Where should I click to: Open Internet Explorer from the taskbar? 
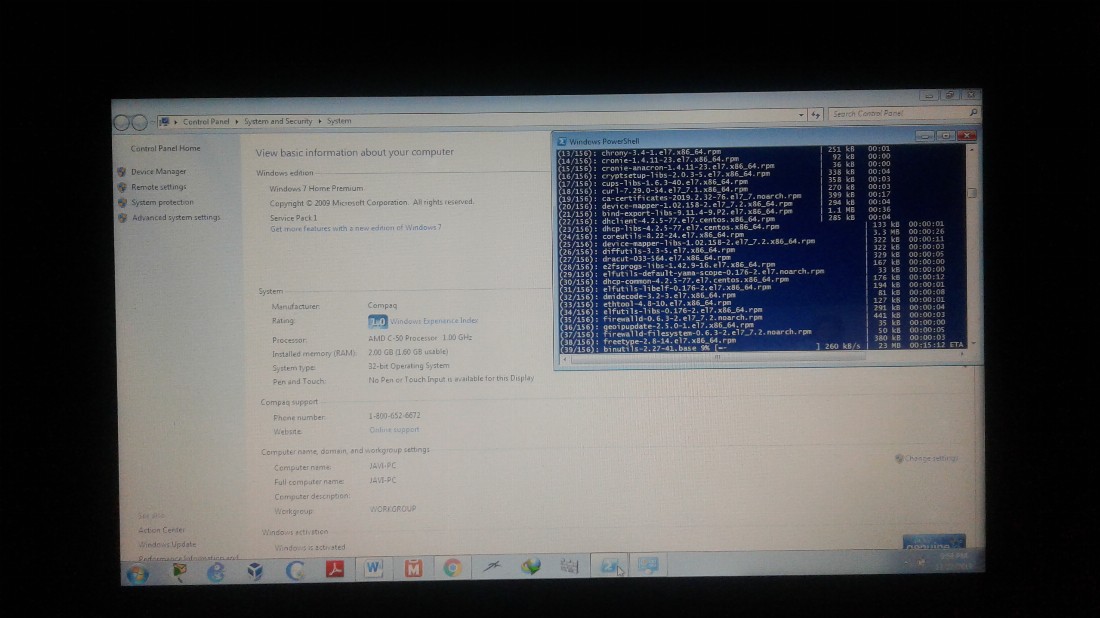click(216, 572)
